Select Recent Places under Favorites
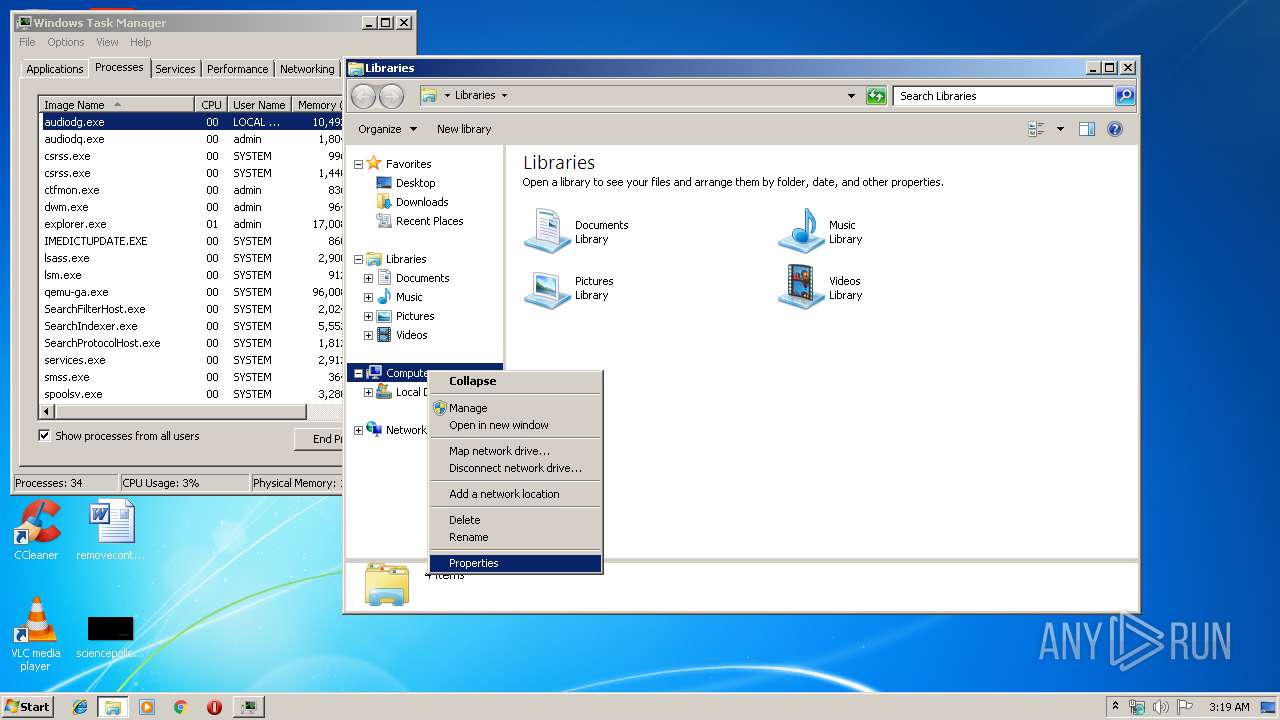 [429, 221]
